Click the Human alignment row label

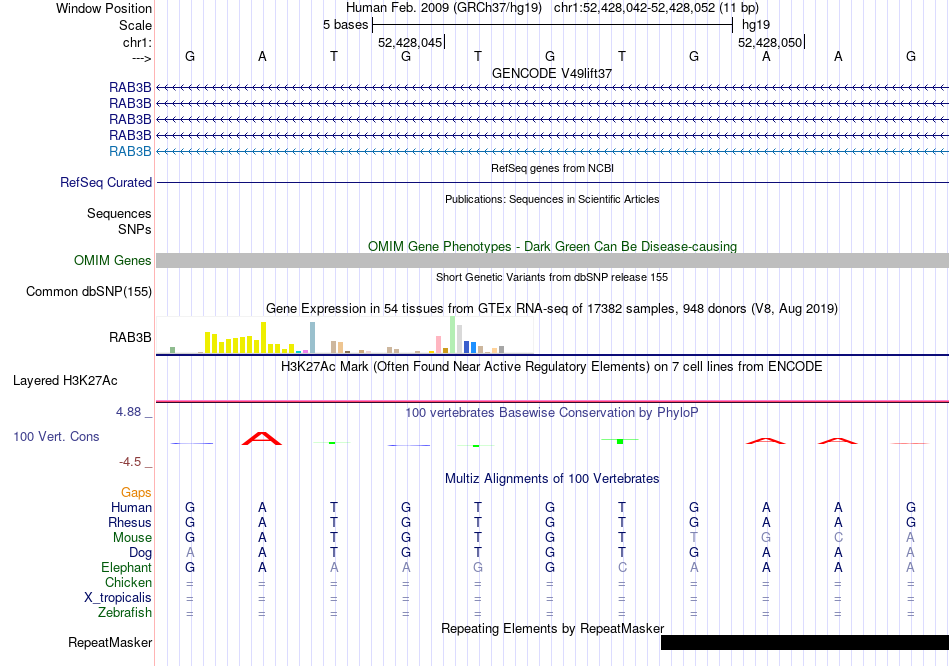131,507
